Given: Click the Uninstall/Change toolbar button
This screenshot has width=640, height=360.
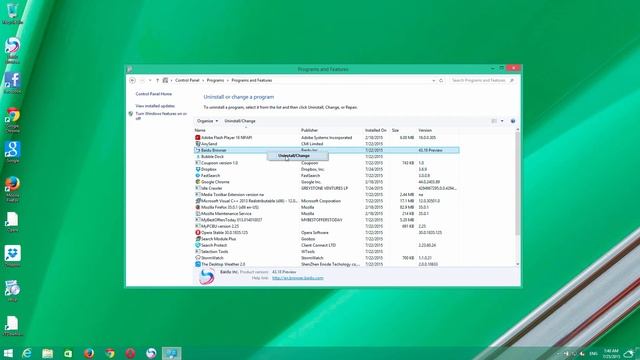Looking at the screenshot, I should point(240,121).
